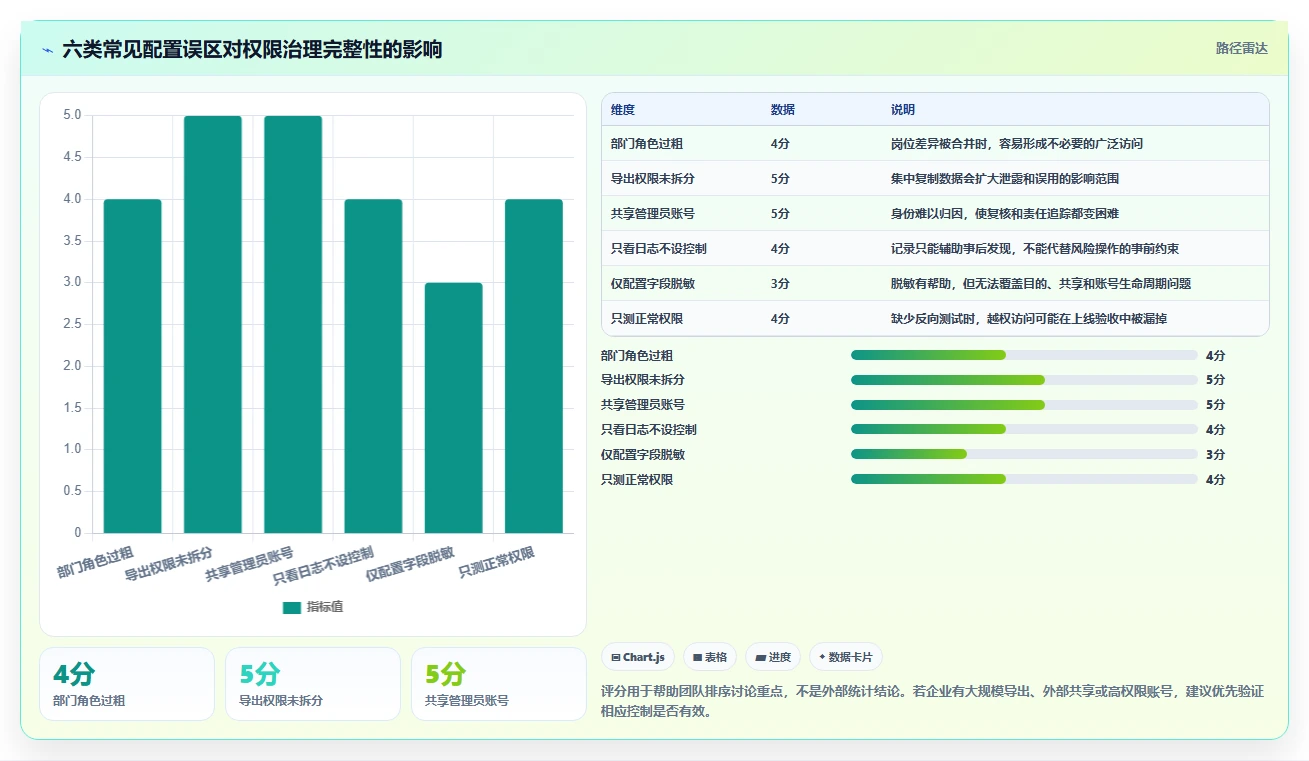Select the 部门角色过粗 table row cell
This screenshot has width=1309, height=761.
tap(647, 144)
